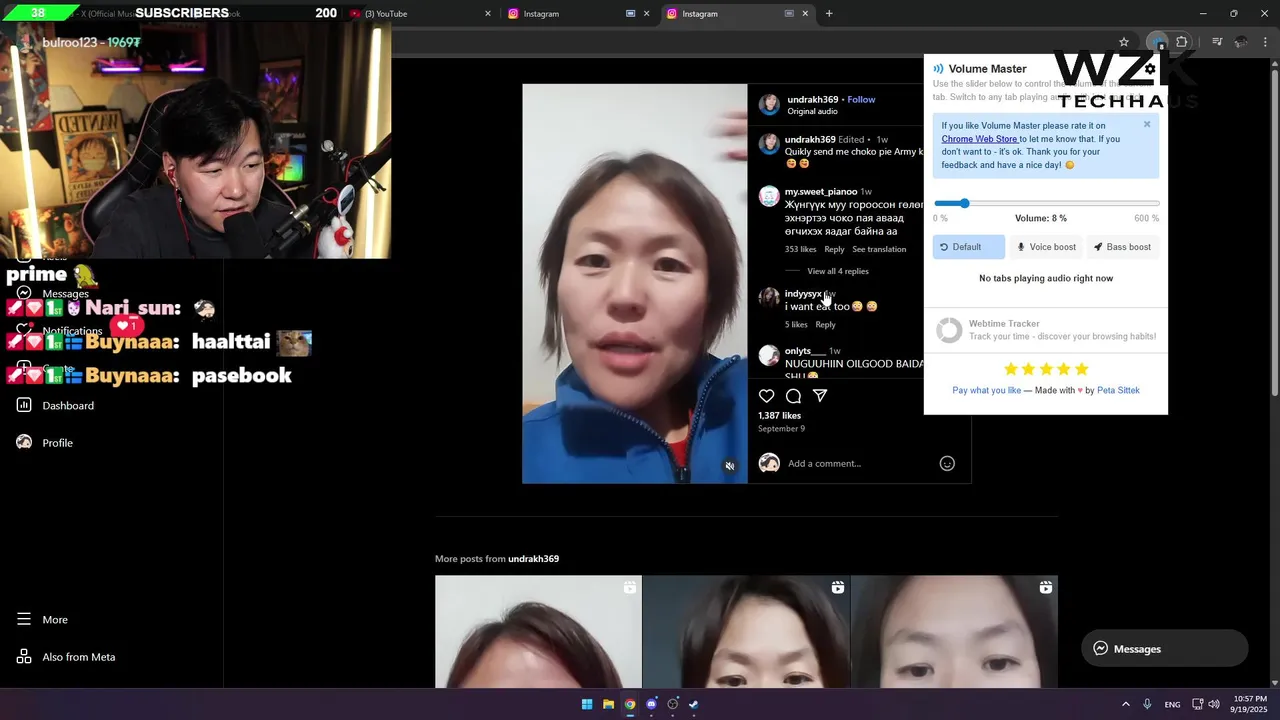View the 1,387 likes list

pyautogui.click(x=779, y=415)
